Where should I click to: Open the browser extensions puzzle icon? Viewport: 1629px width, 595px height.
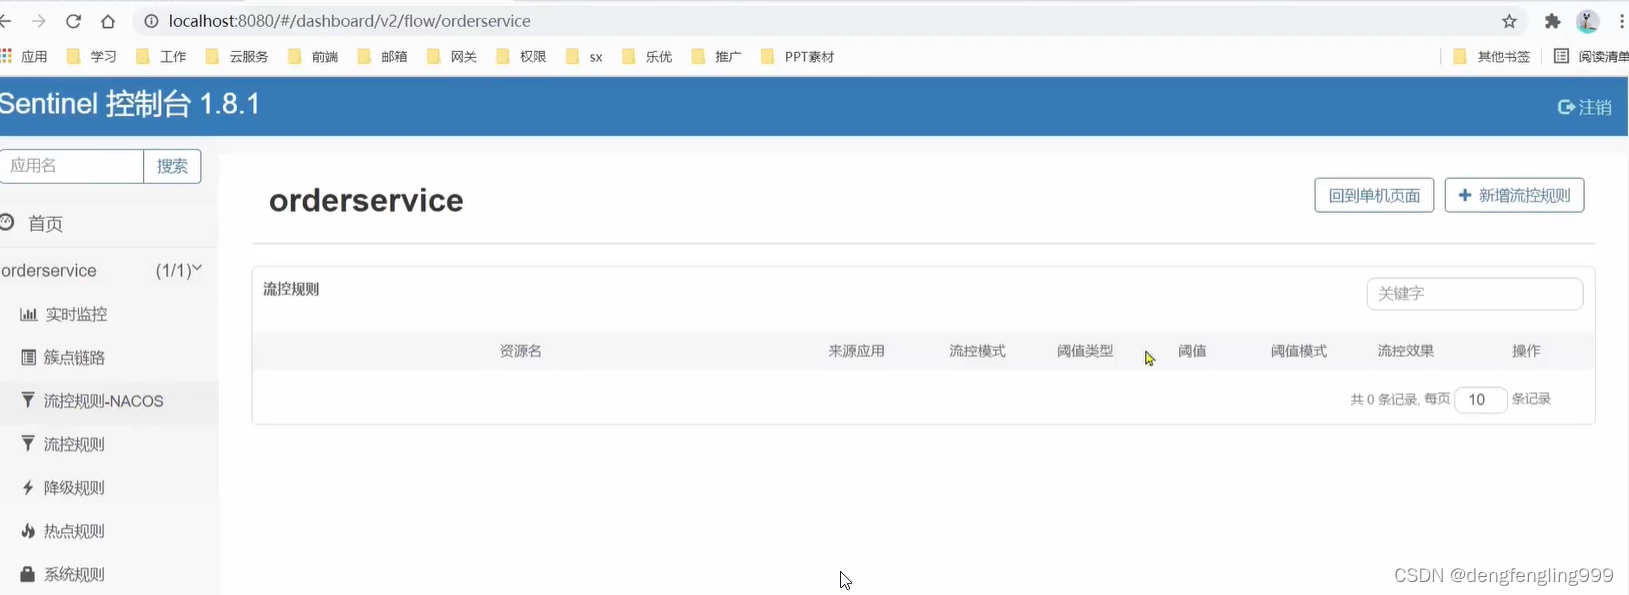pos(1552,21)
